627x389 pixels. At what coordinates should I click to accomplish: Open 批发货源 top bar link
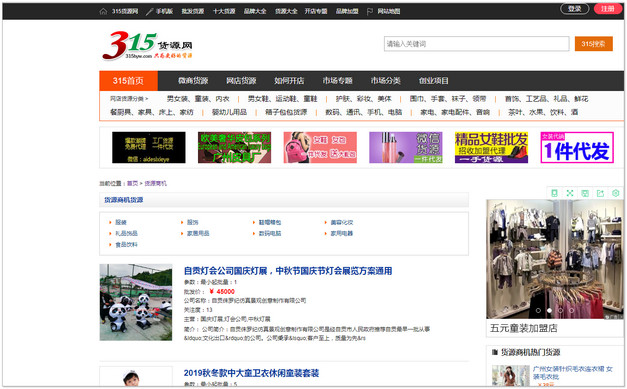point(193,11)
